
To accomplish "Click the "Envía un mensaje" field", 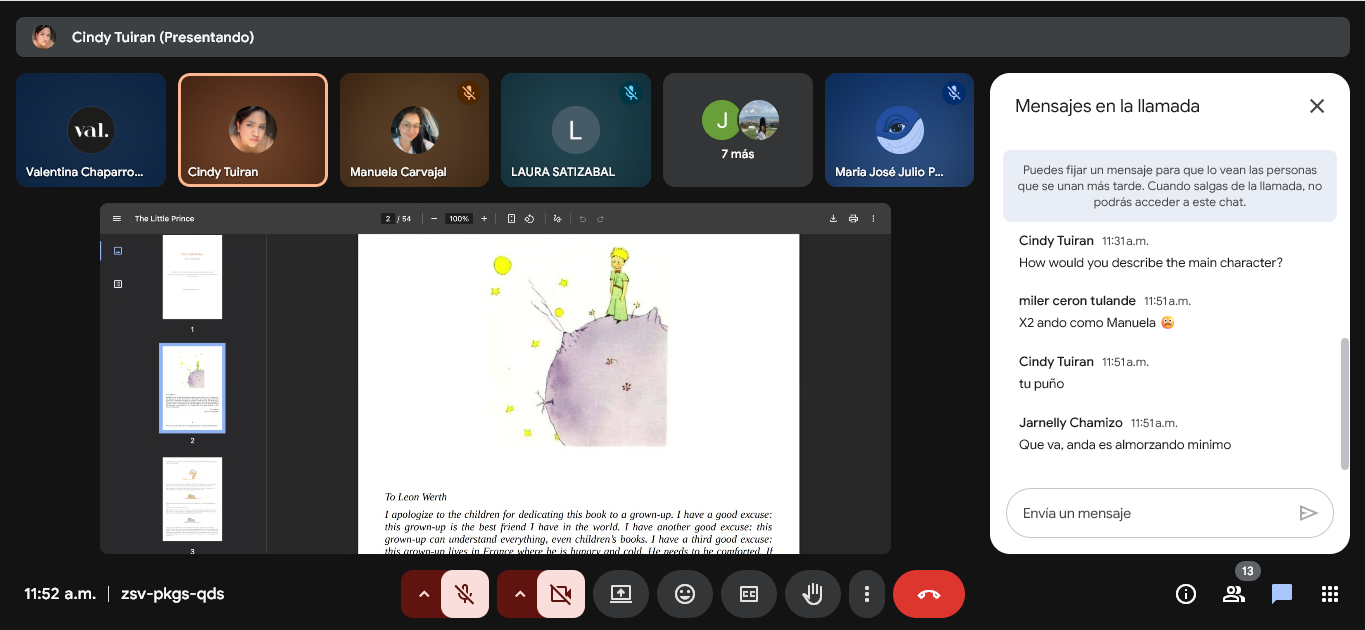I will click(x=1150, y=513).
